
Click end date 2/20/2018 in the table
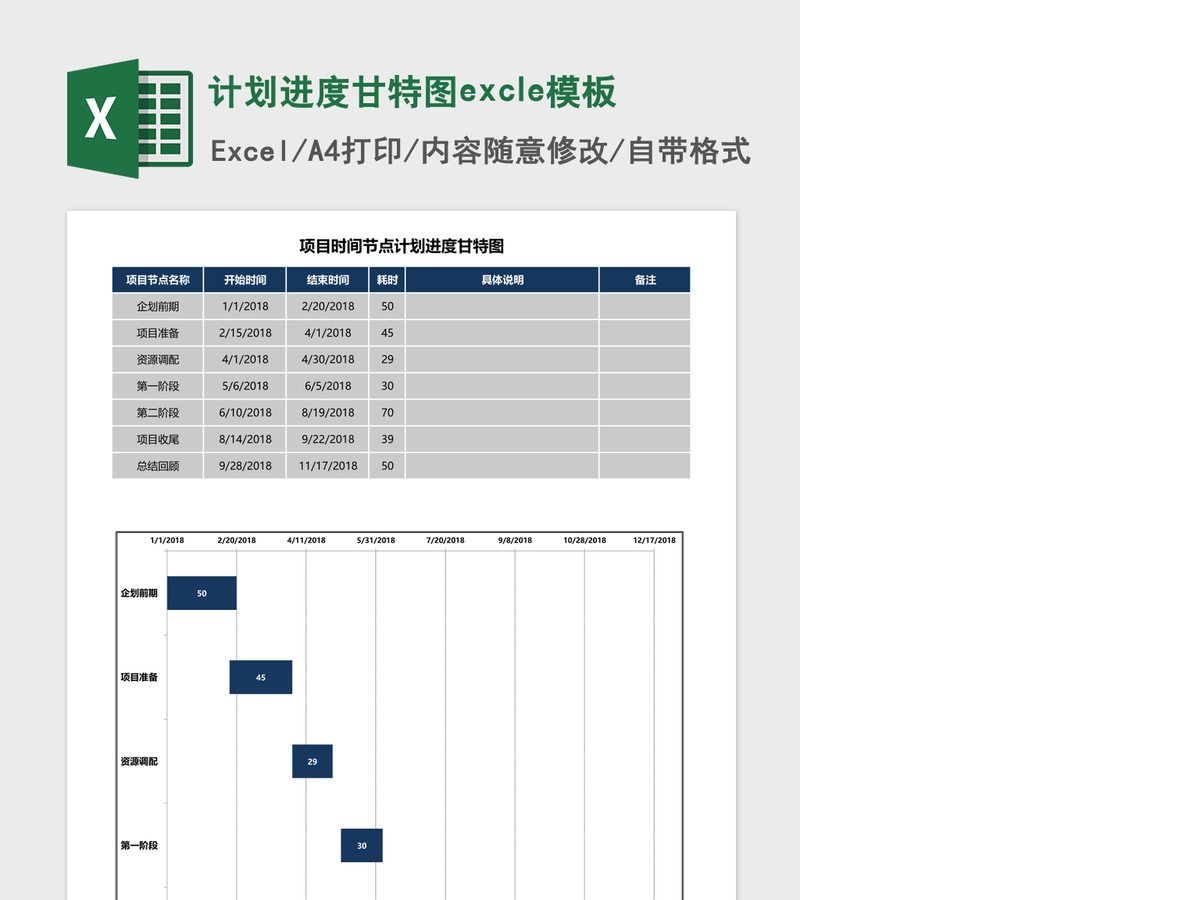pyautogui.click(x=328, y=307)
